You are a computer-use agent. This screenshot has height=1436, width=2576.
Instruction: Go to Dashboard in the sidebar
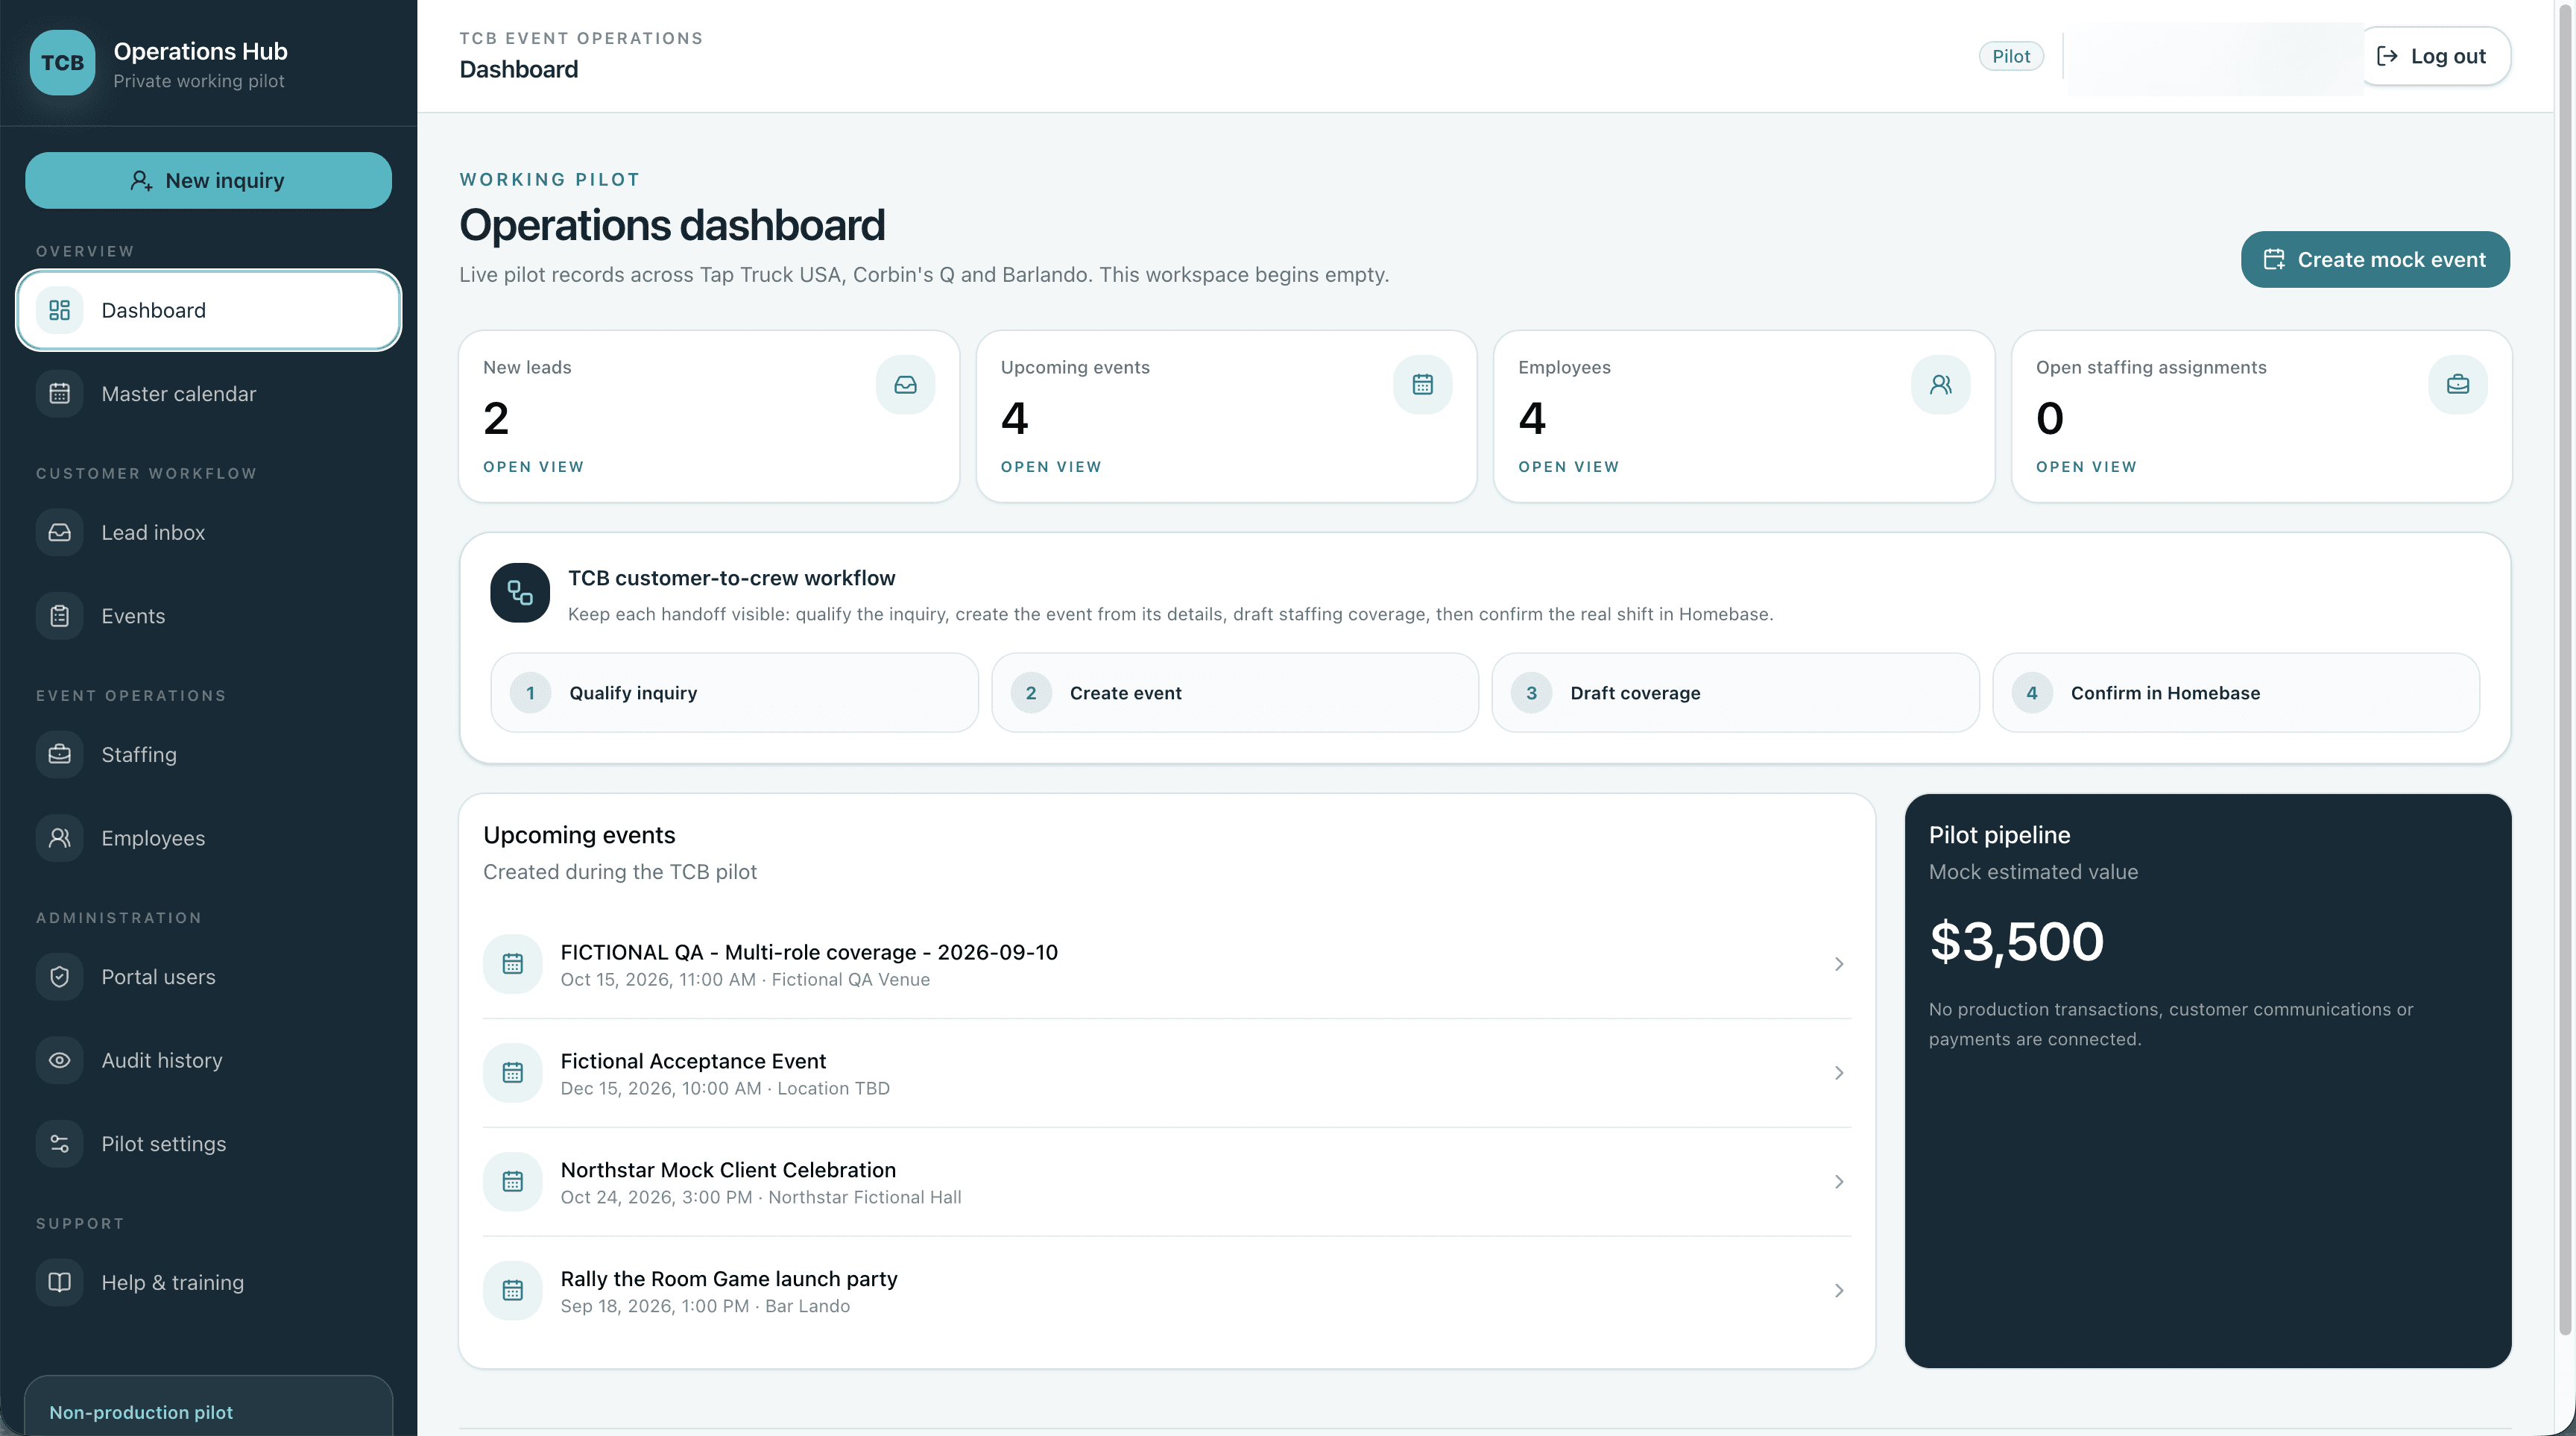click(209, 310)
